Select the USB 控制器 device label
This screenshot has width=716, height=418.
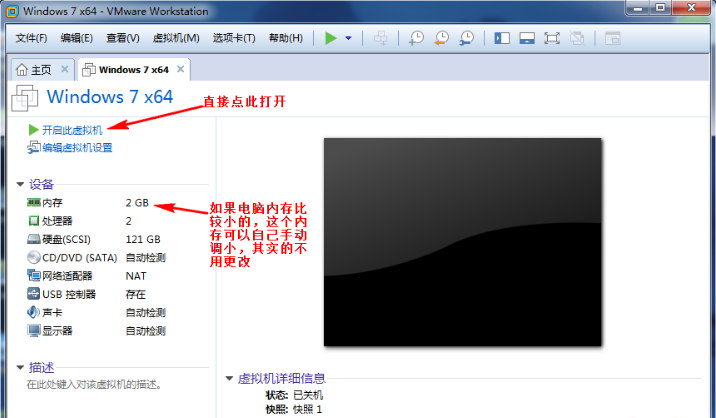click(69, 294)
